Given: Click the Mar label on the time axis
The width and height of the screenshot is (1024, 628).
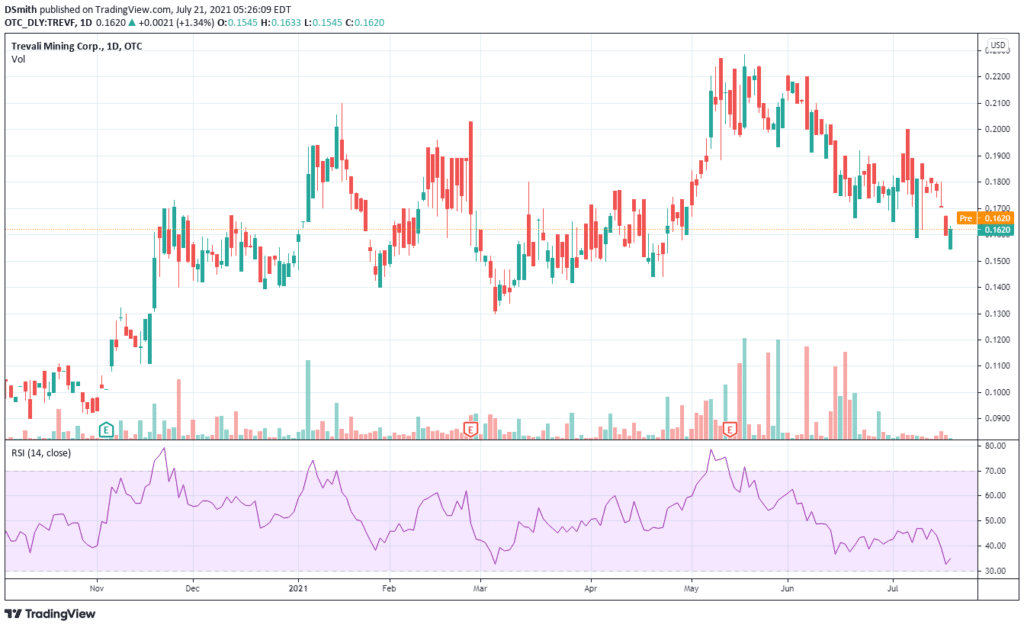Looking at the screenshot, I should (480, 588).
